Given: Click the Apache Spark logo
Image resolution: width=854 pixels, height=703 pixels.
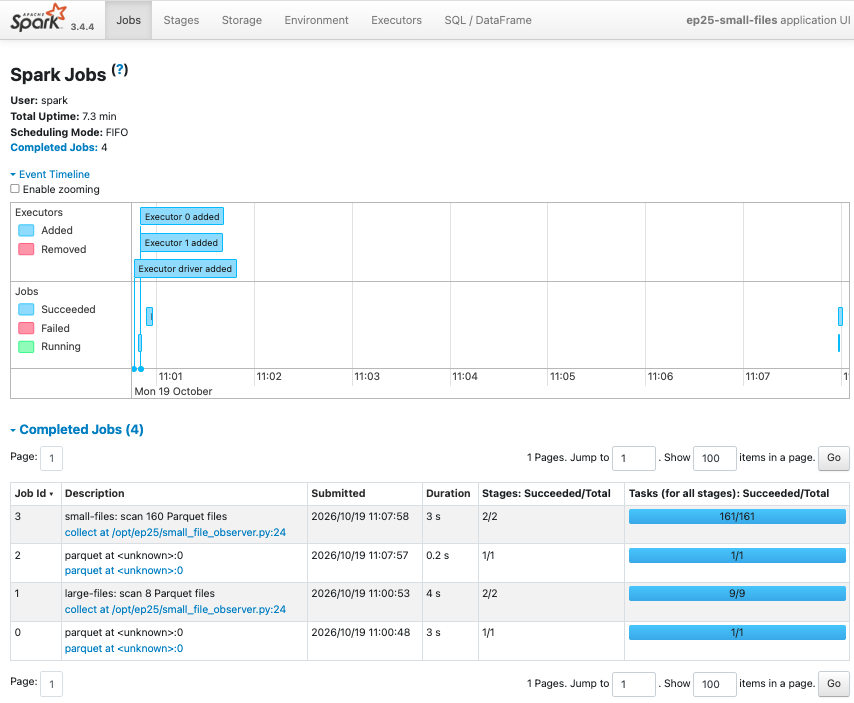Looking at the screenshot, I should pyautogui.click(x=39, y=17).
